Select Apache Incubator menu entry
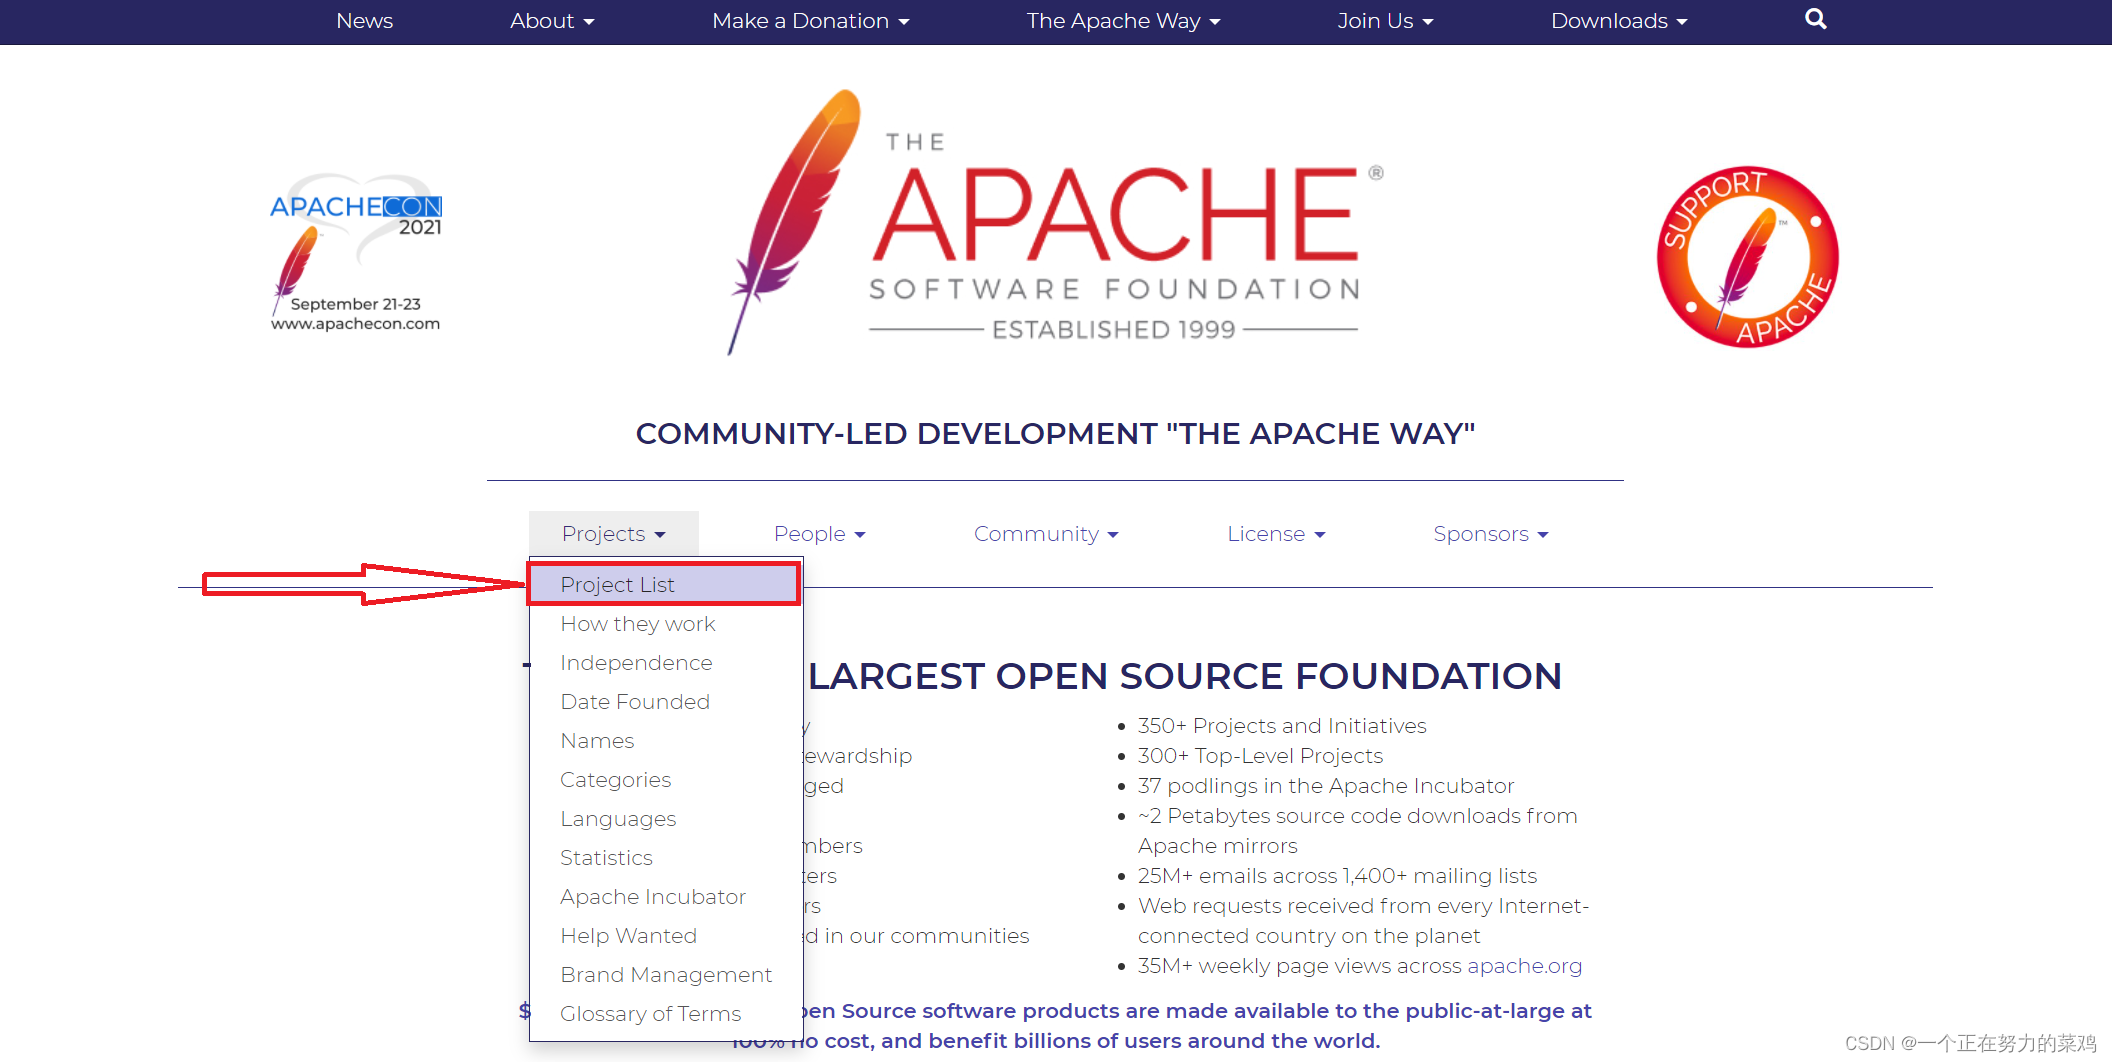The width and height of the screenshot is (2112, 1062). (x=665, y=897)
